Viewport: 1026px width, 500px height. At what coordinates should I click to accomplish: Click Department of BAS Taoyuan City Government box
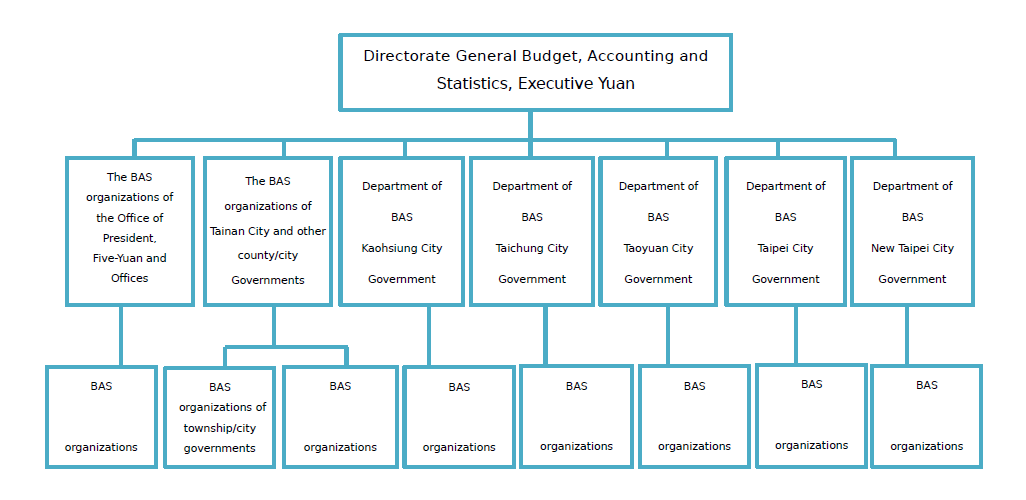(658, 231)
